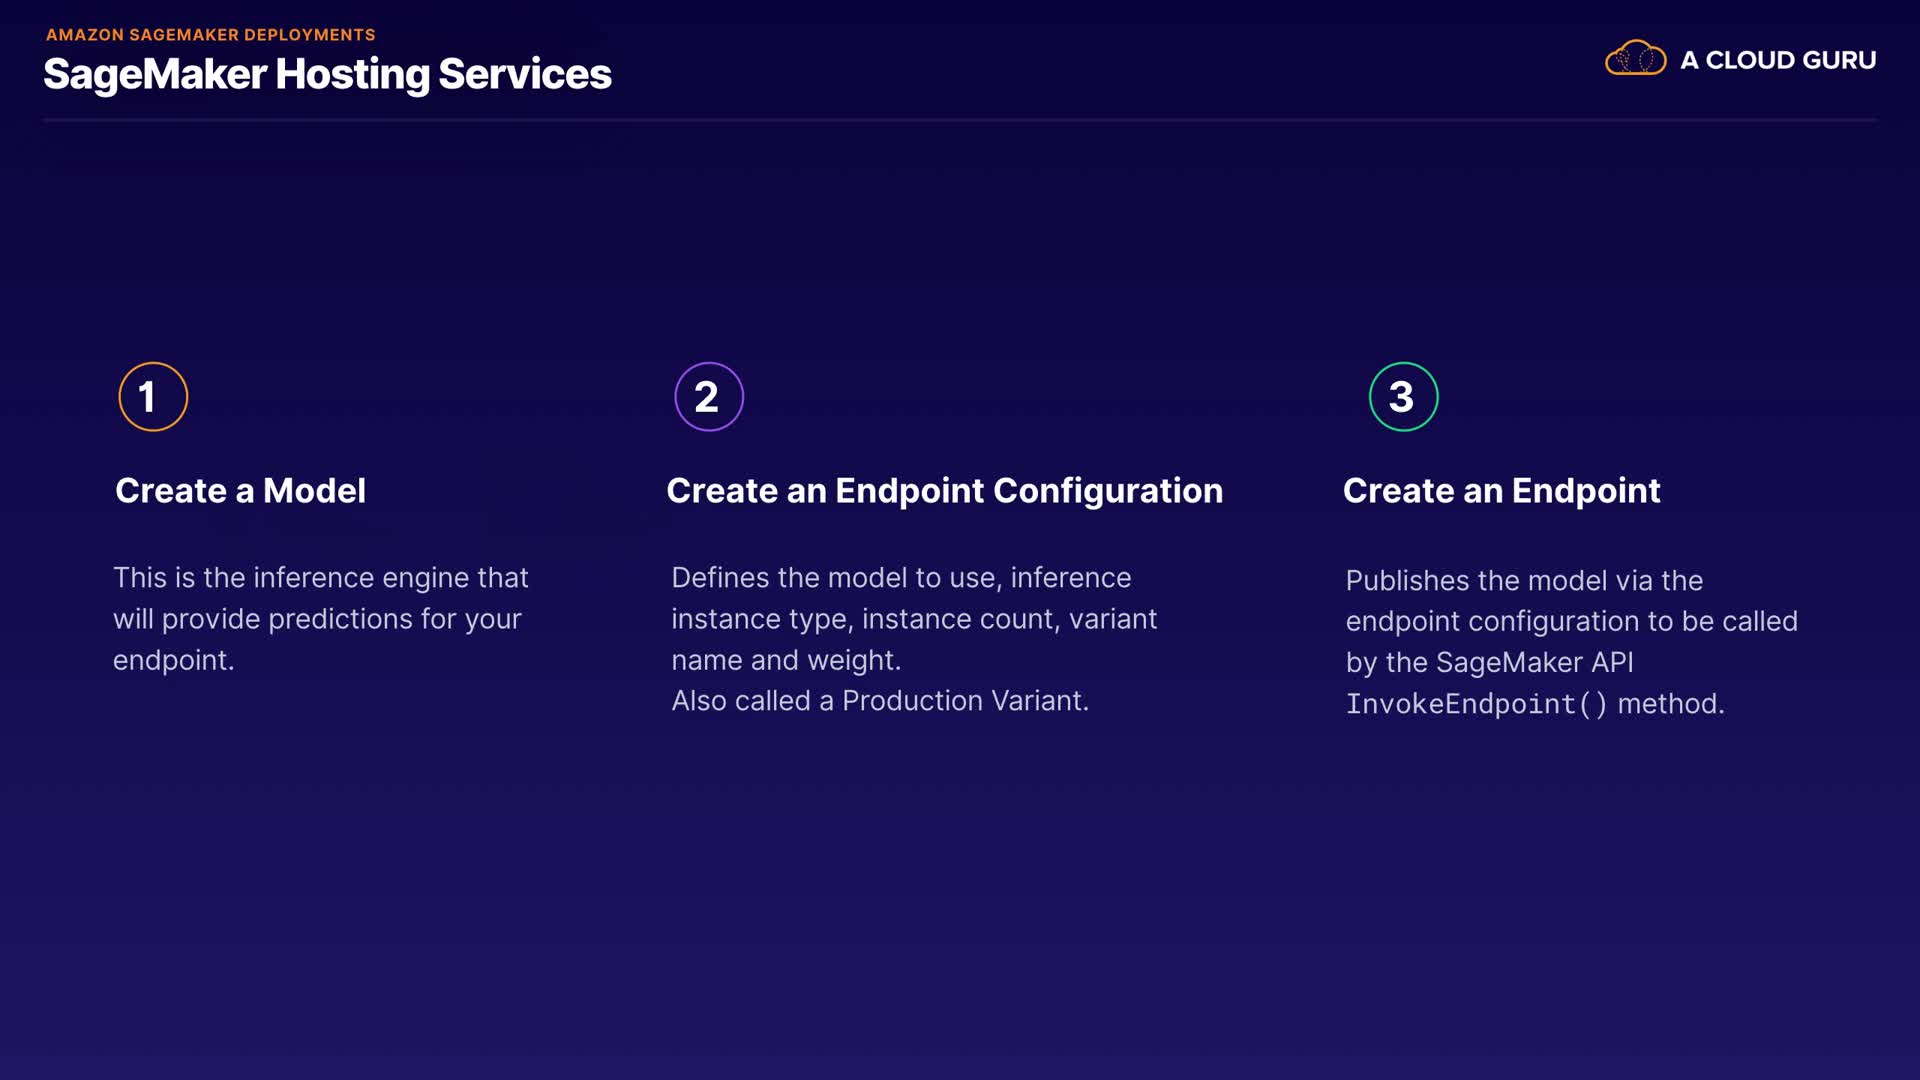The width and height of the screenshot is (1920, 1080).
Task: Click 'Also called a Production Variant.' text
Action: click(880, 701)
